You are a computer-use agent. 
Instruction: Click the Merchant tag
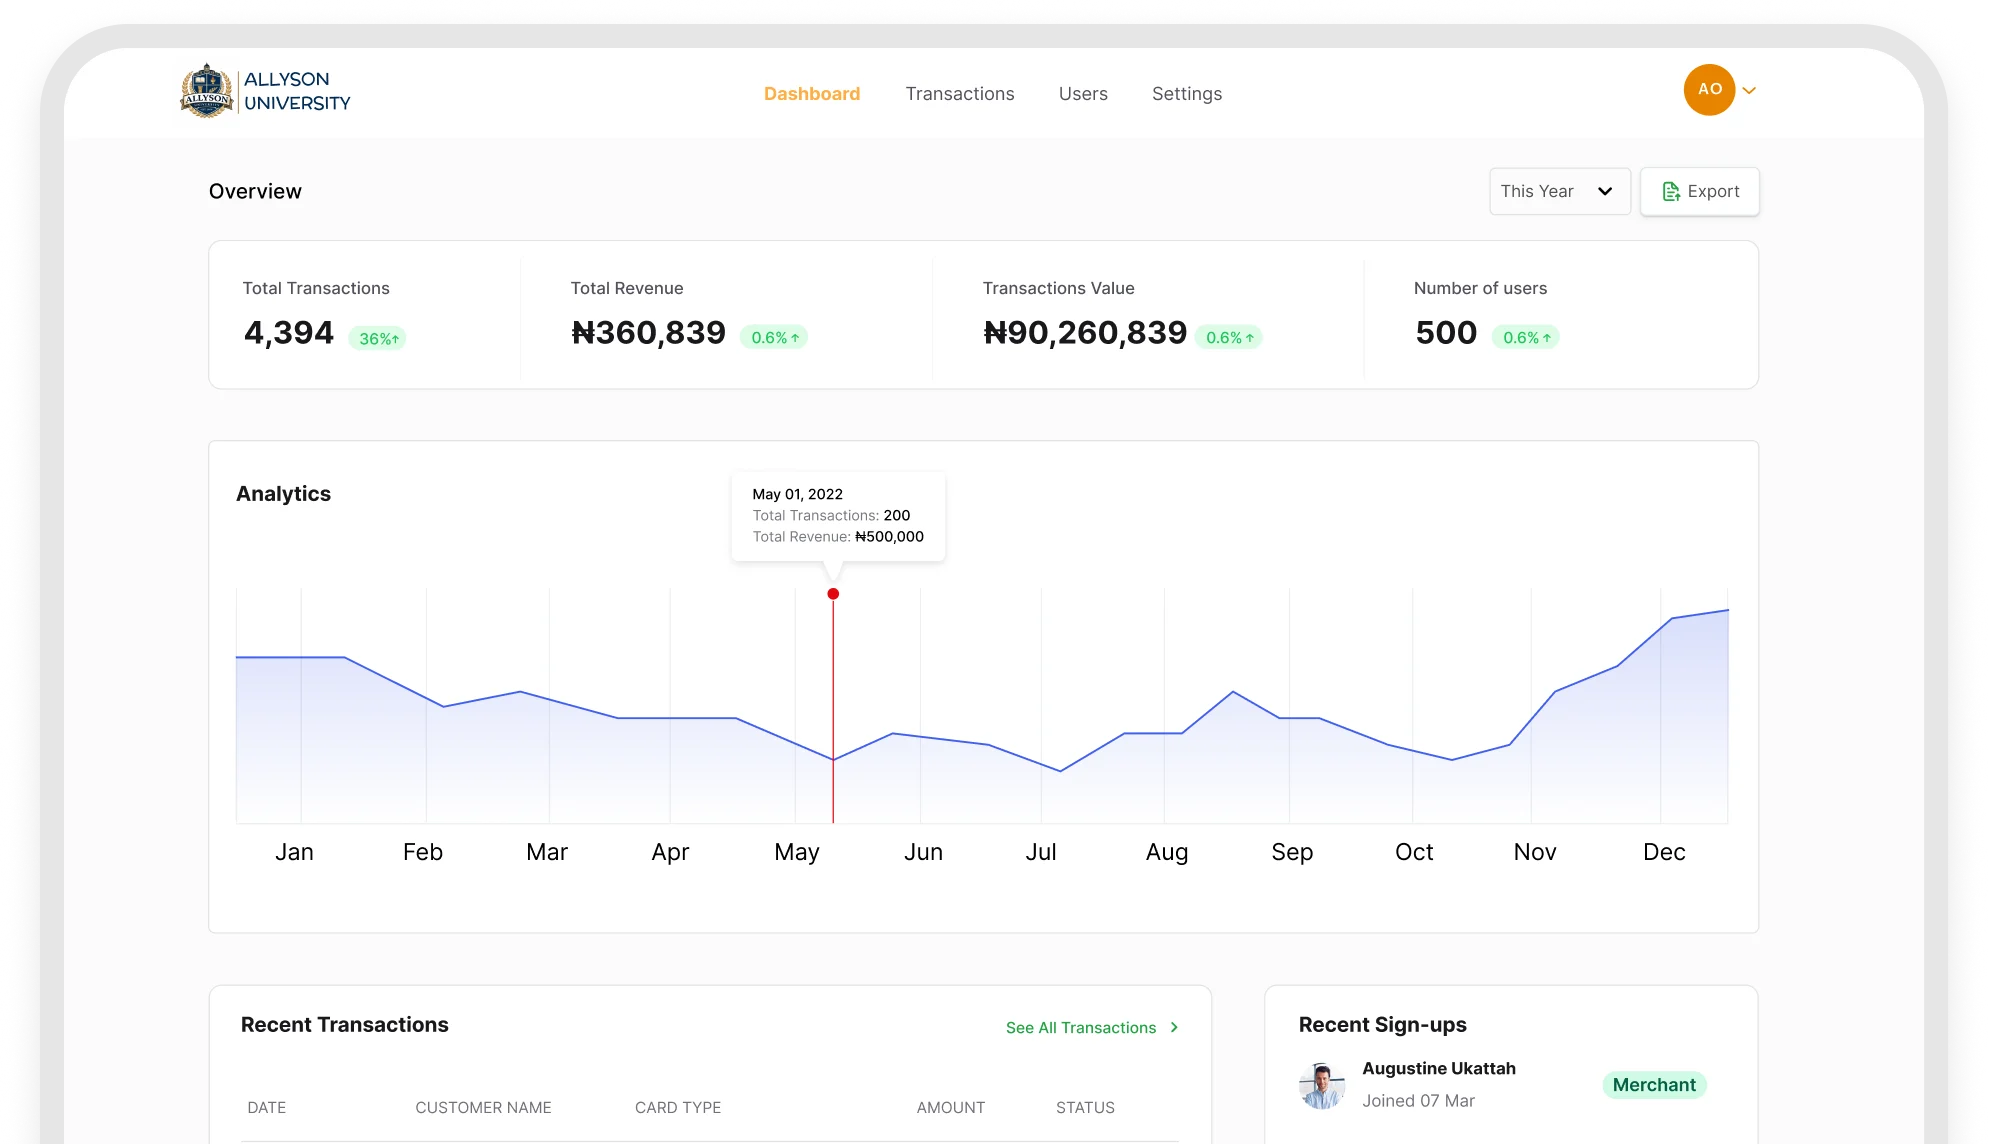coord(1653,1085)
